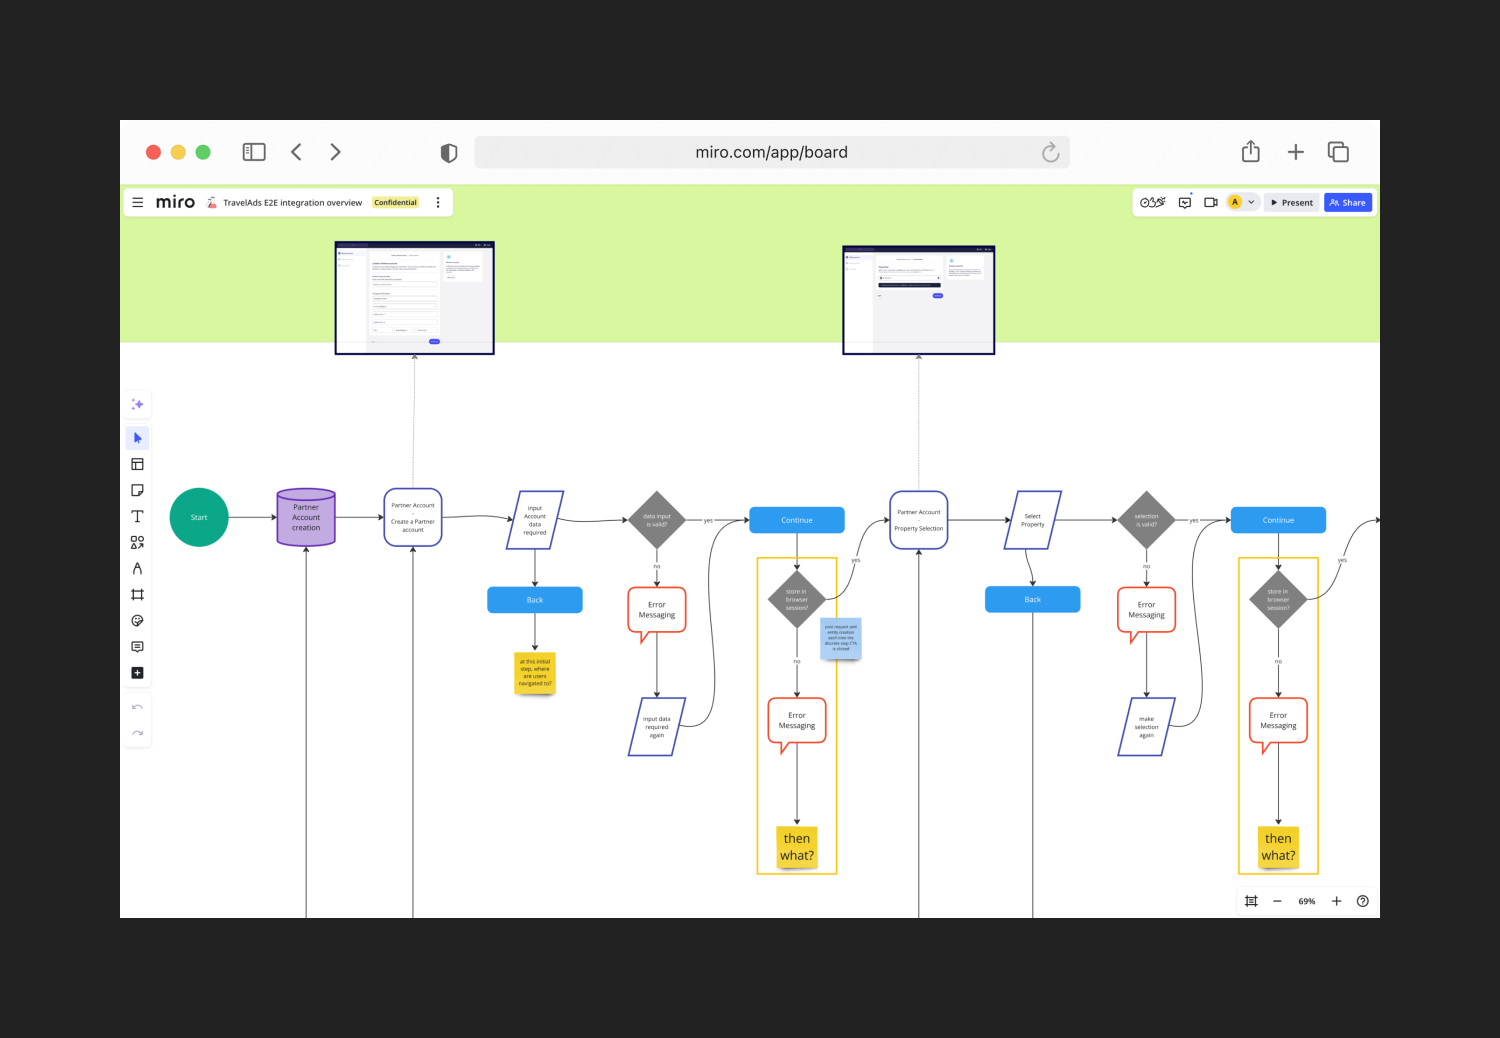Toggle the Style palette tool
1500x1038 pixels.
(137, 620)
